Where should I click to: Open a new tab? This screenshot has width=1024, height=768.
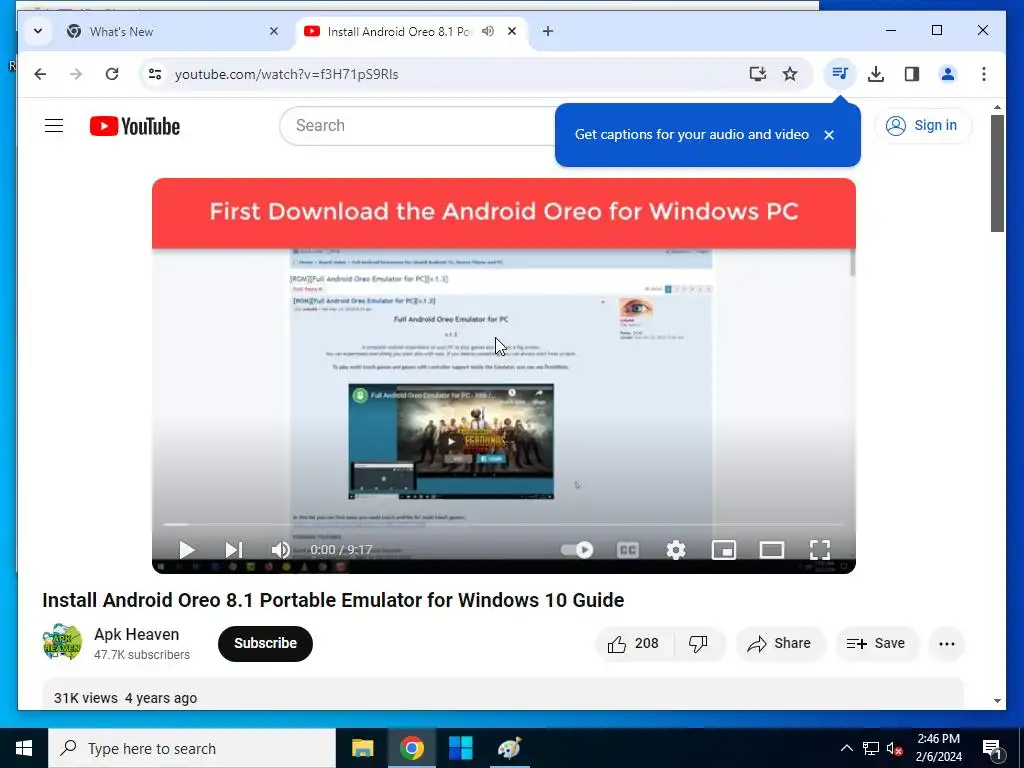pyautogui.click(x=548, y=31)
